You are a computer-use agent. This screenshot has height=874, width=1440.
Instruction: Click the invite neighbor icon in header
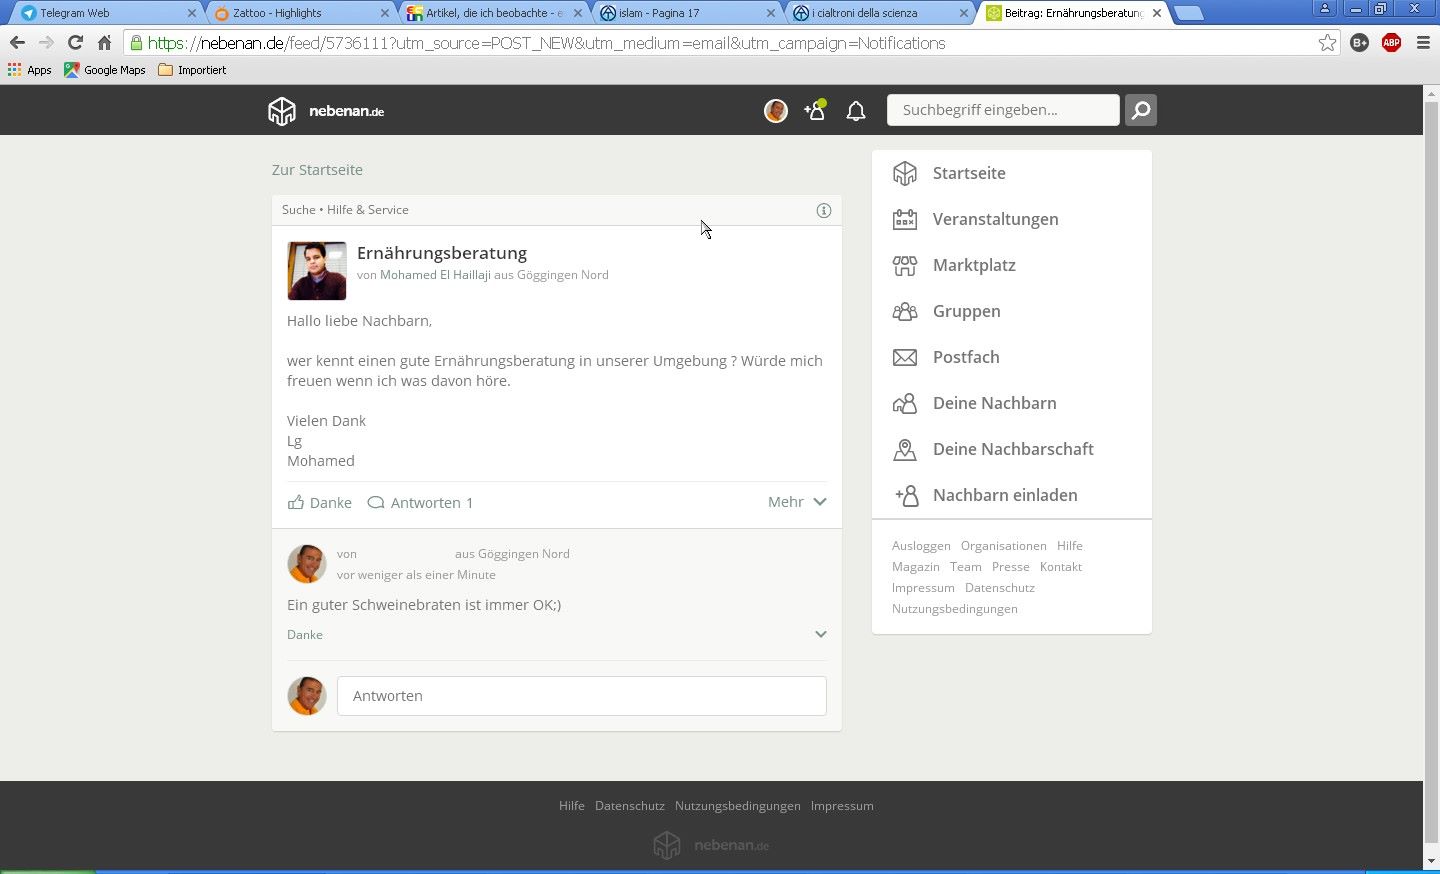(815, 110)
